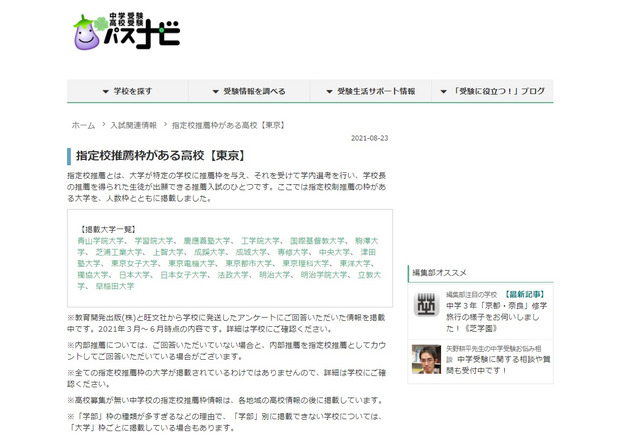Screen dimensions: 640x437
Task: Open 青山学院大学 link
Action: (x=101, y=241)
